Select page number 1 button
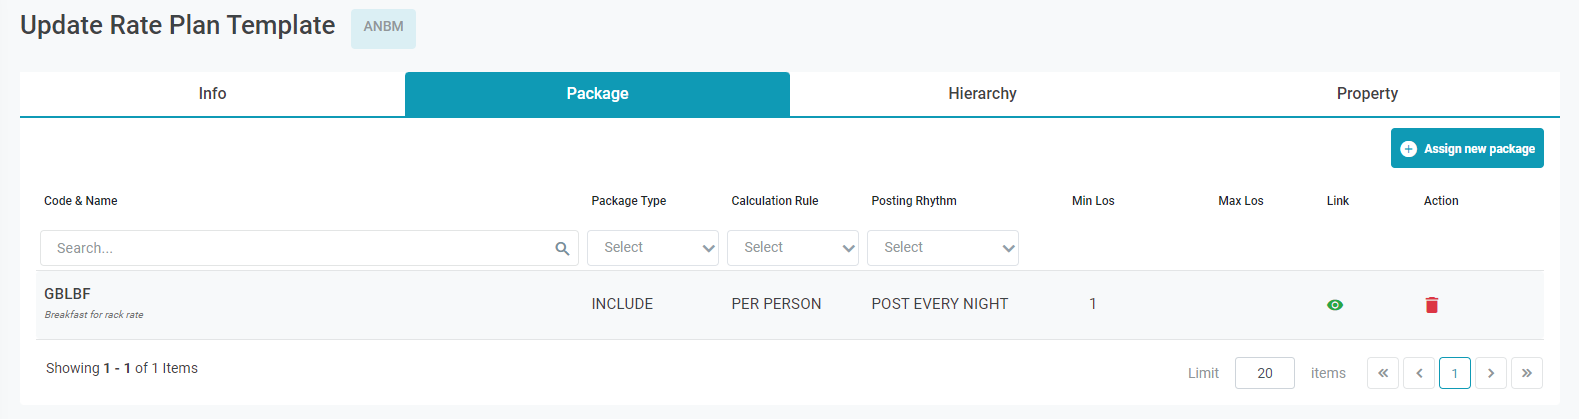Image resolution: width=1579 pixels, height=419 pixels. click(x=1455, y=373)
